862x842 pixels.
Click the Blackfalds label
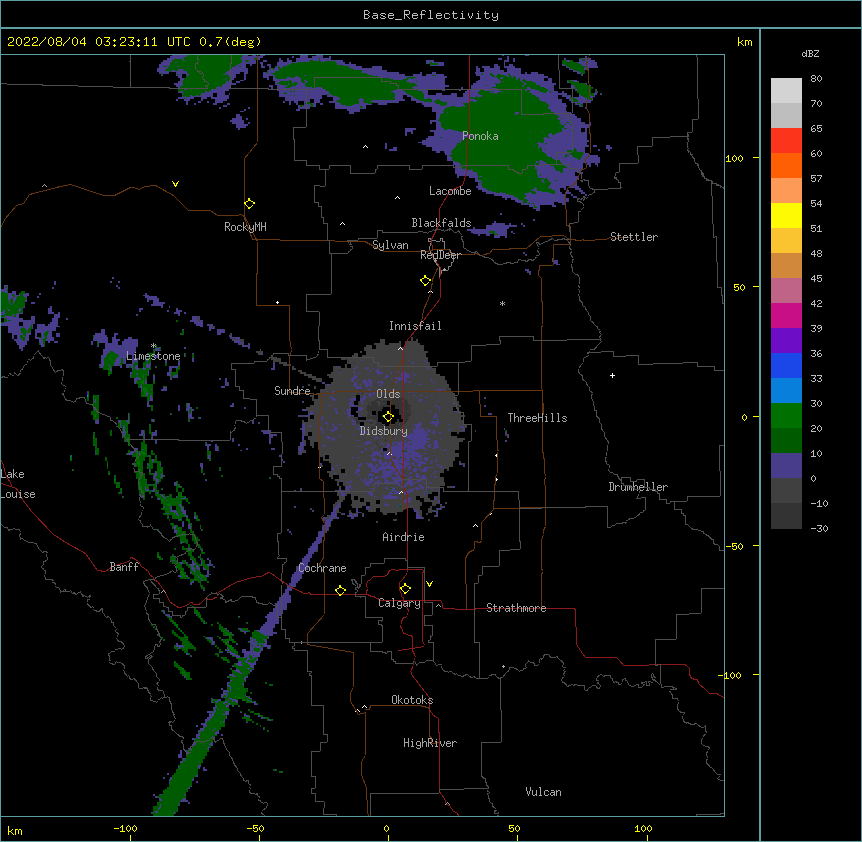[441, 223]
